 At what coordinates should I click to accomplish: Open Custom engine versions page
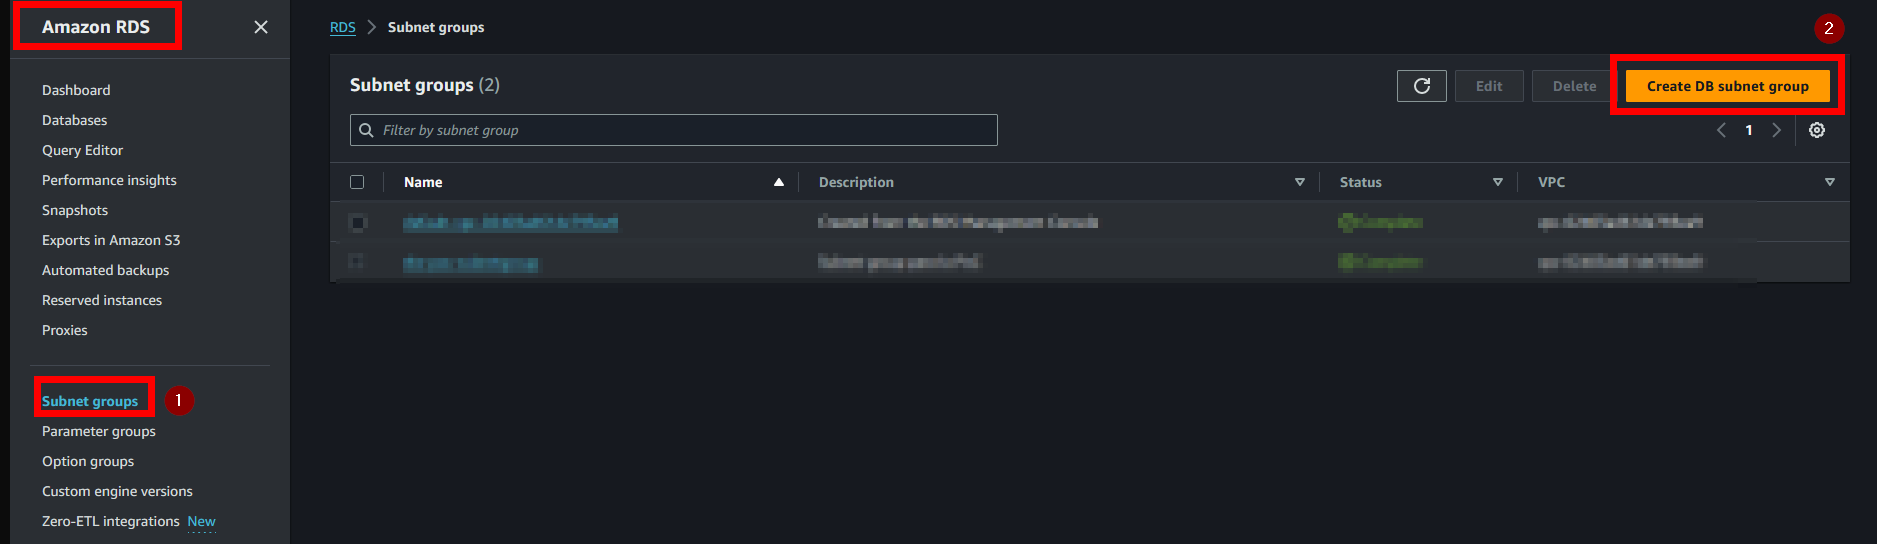pos(117,491)
